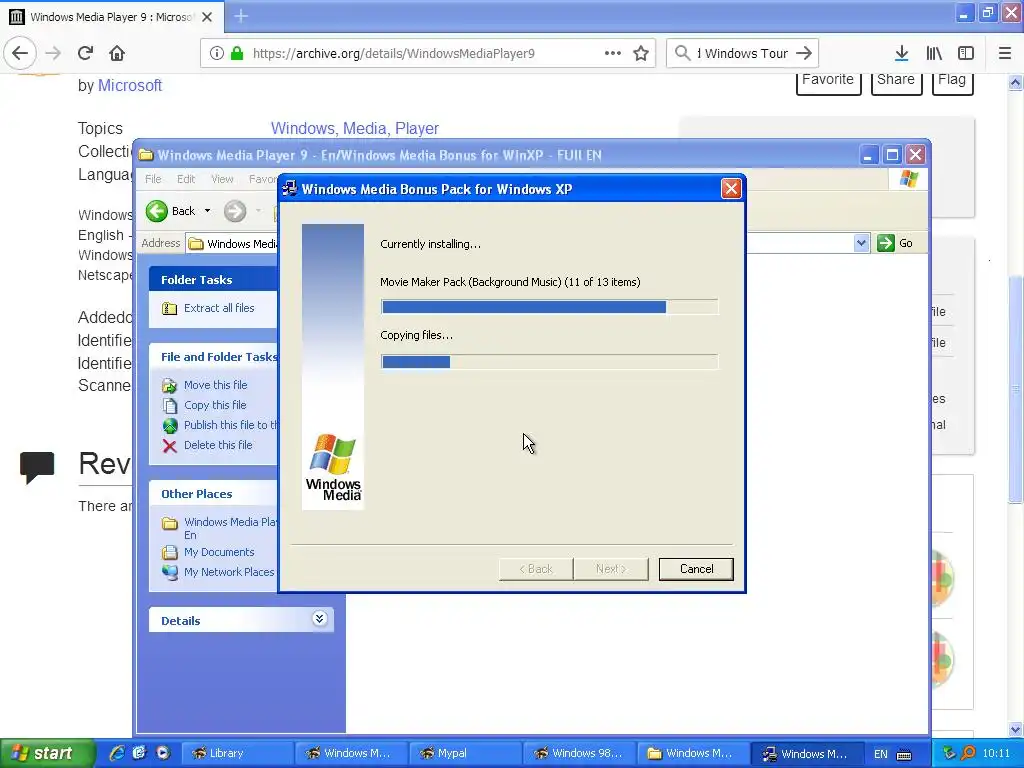
Task: Open the browser hamburger menu
Action: pyautogui.click(x=1005, y=54)
